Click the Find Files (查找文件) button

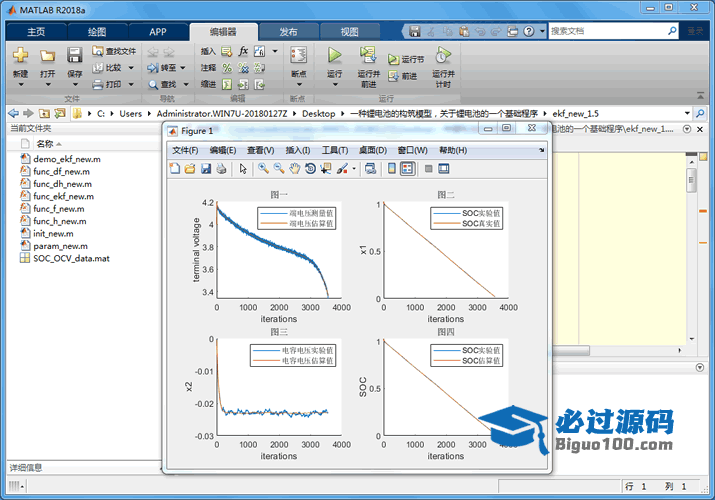click(114, 51)
